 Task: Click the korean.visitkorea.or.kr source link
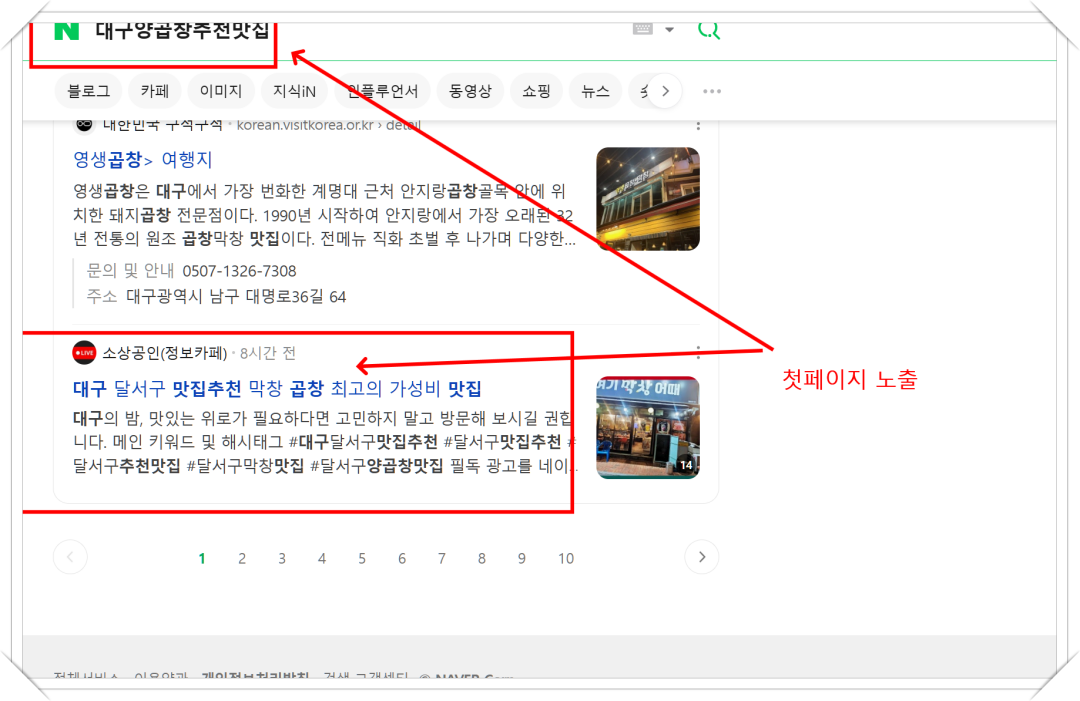[x=329, y=125]
